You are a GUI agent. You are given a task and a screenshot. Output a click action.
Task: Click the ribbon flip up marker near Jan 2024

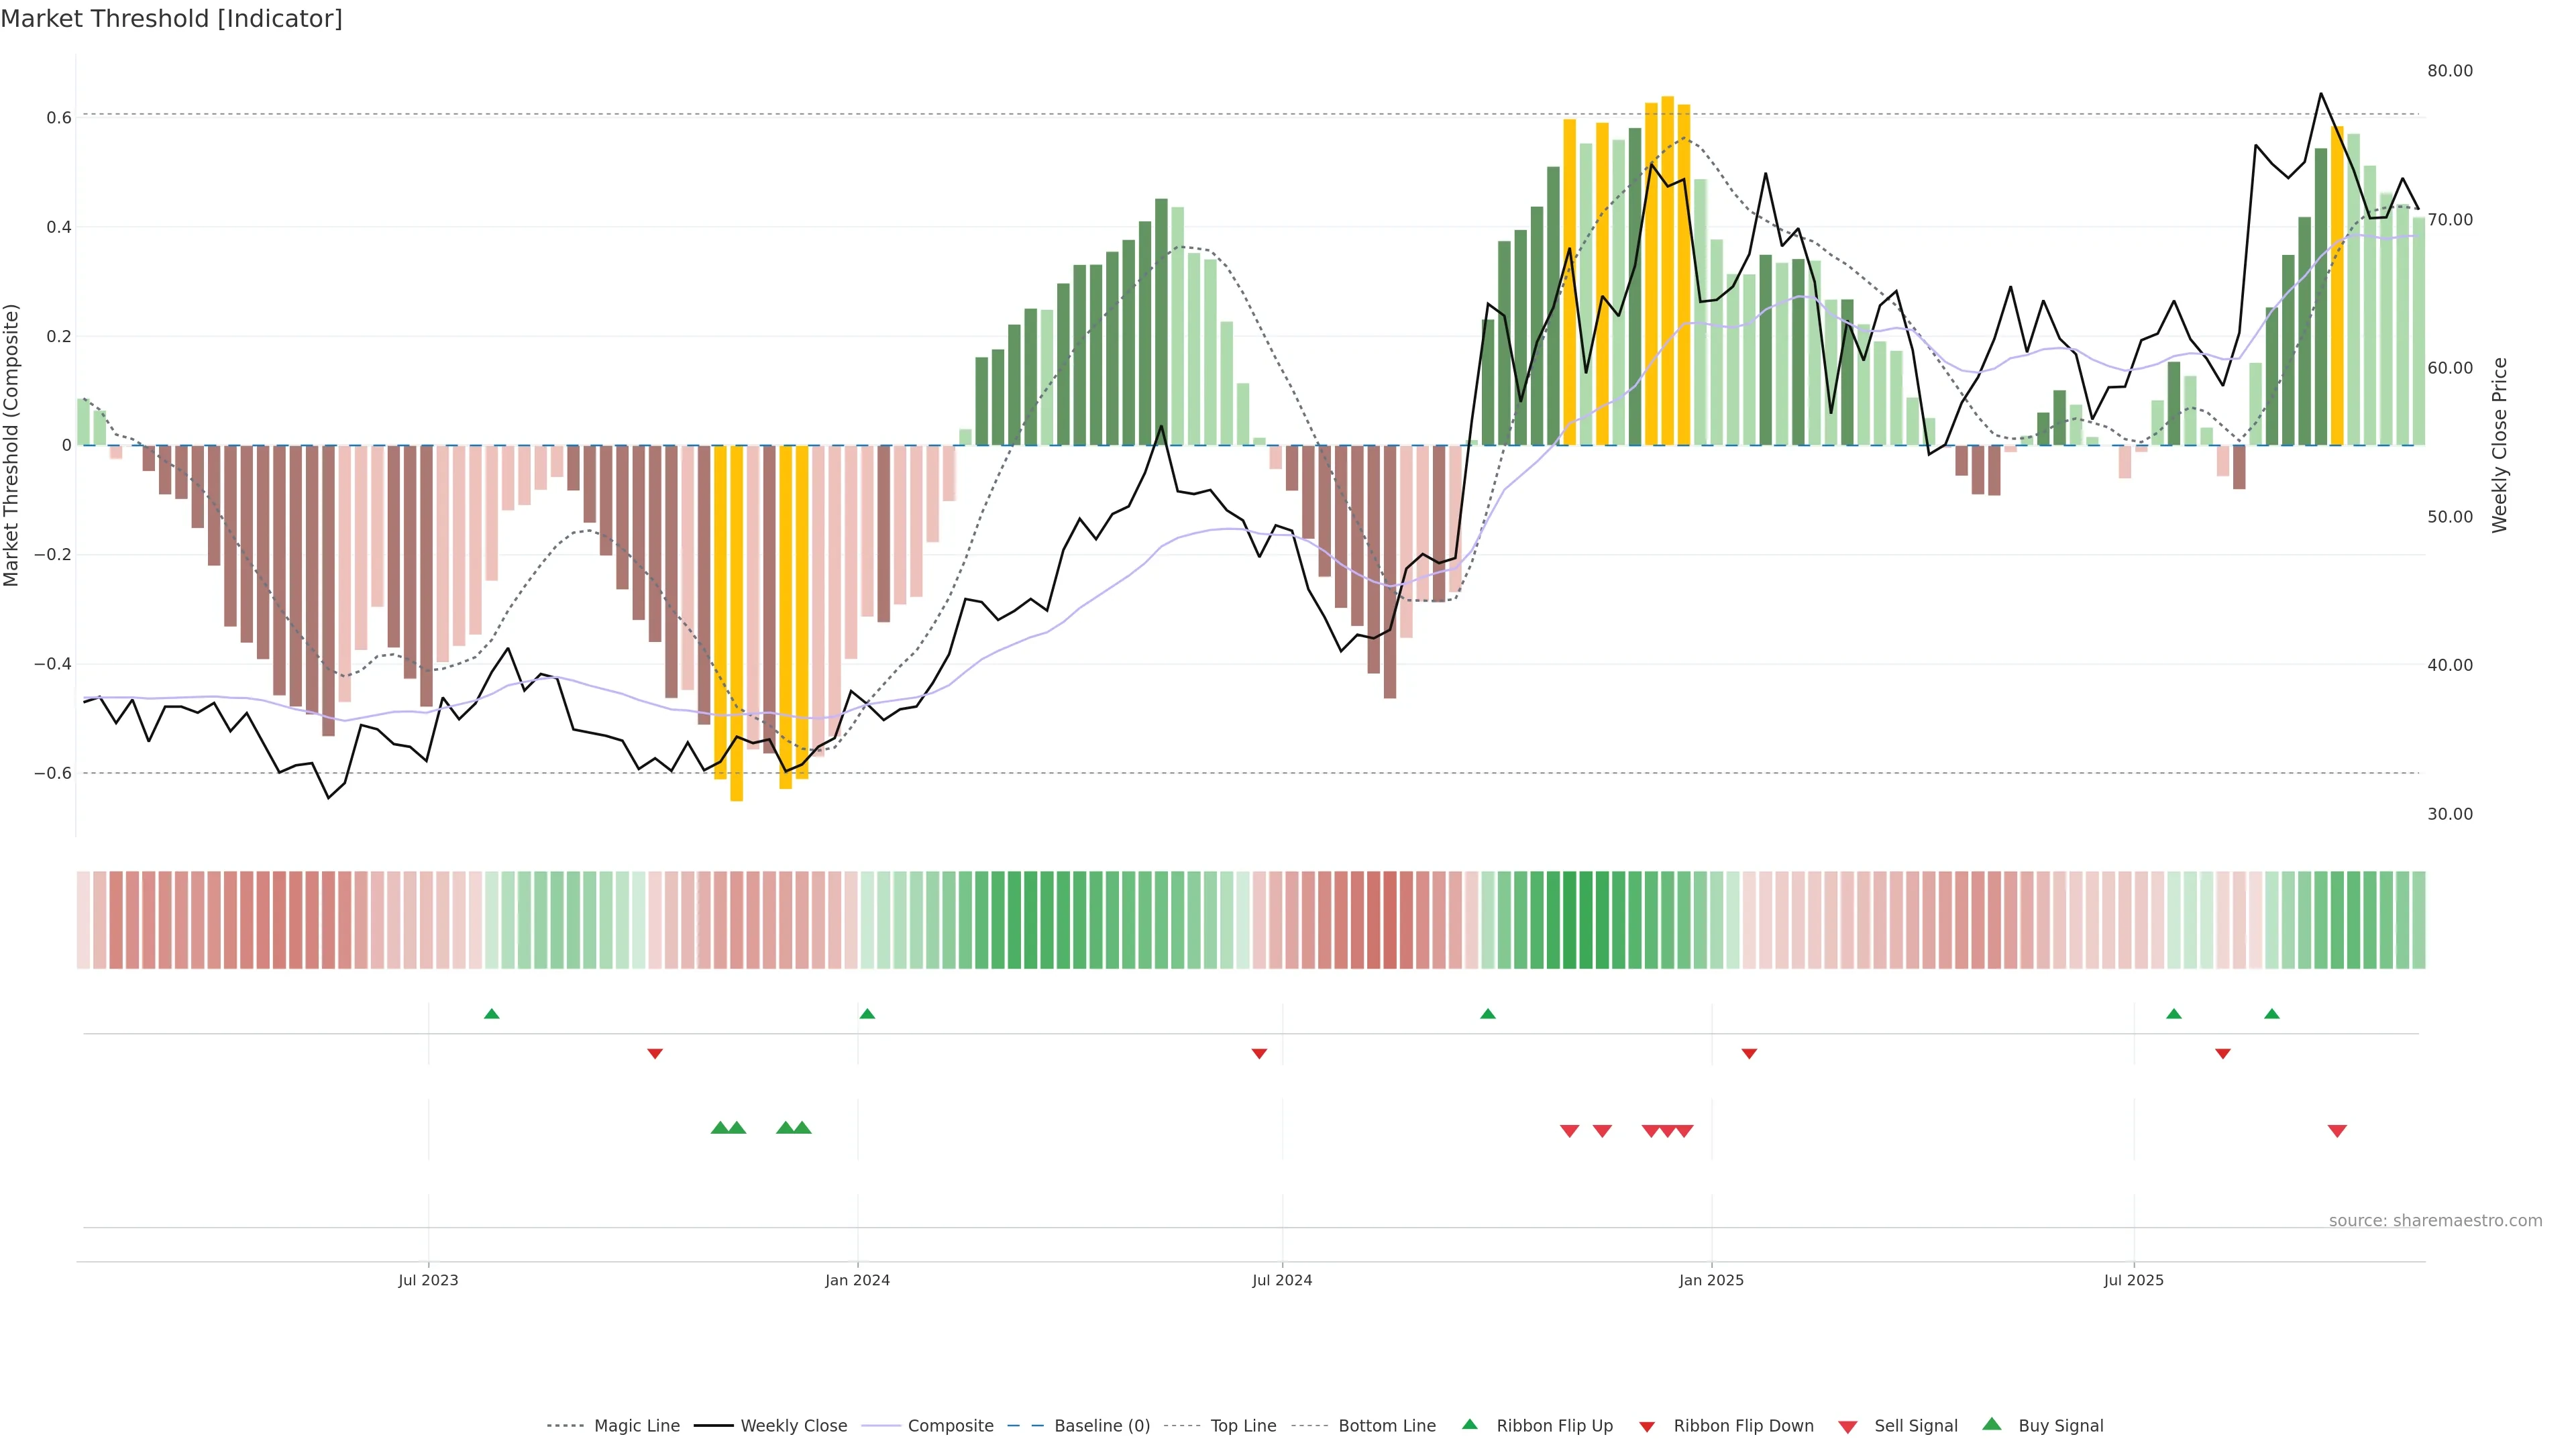(867, 1014)
